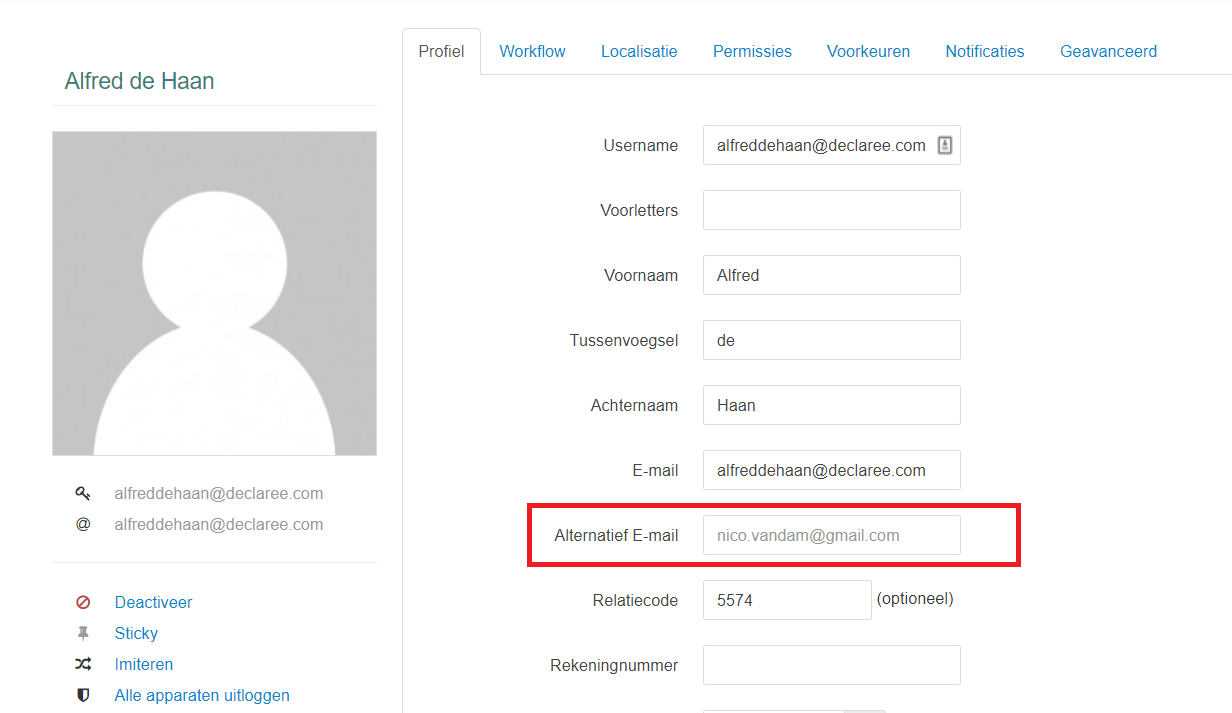Click the Imiteren shuffle arrows icon
The image size is (1232, 713).
point(83,665)
